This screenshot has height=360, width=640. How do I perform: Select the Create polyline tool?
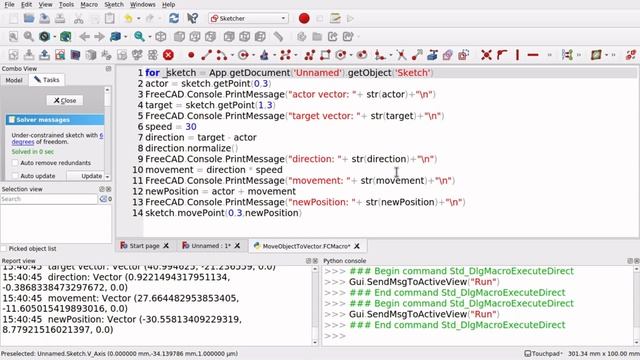[x=309, y=55]
